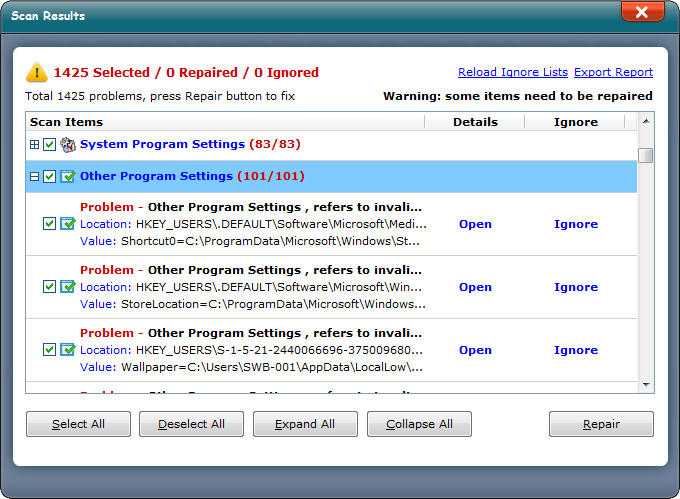Click the '1425 Selected / 0 Repaired / 0 Ignored' summary
Viewport: 680px width, 499px height.
[x=186, y=72]
